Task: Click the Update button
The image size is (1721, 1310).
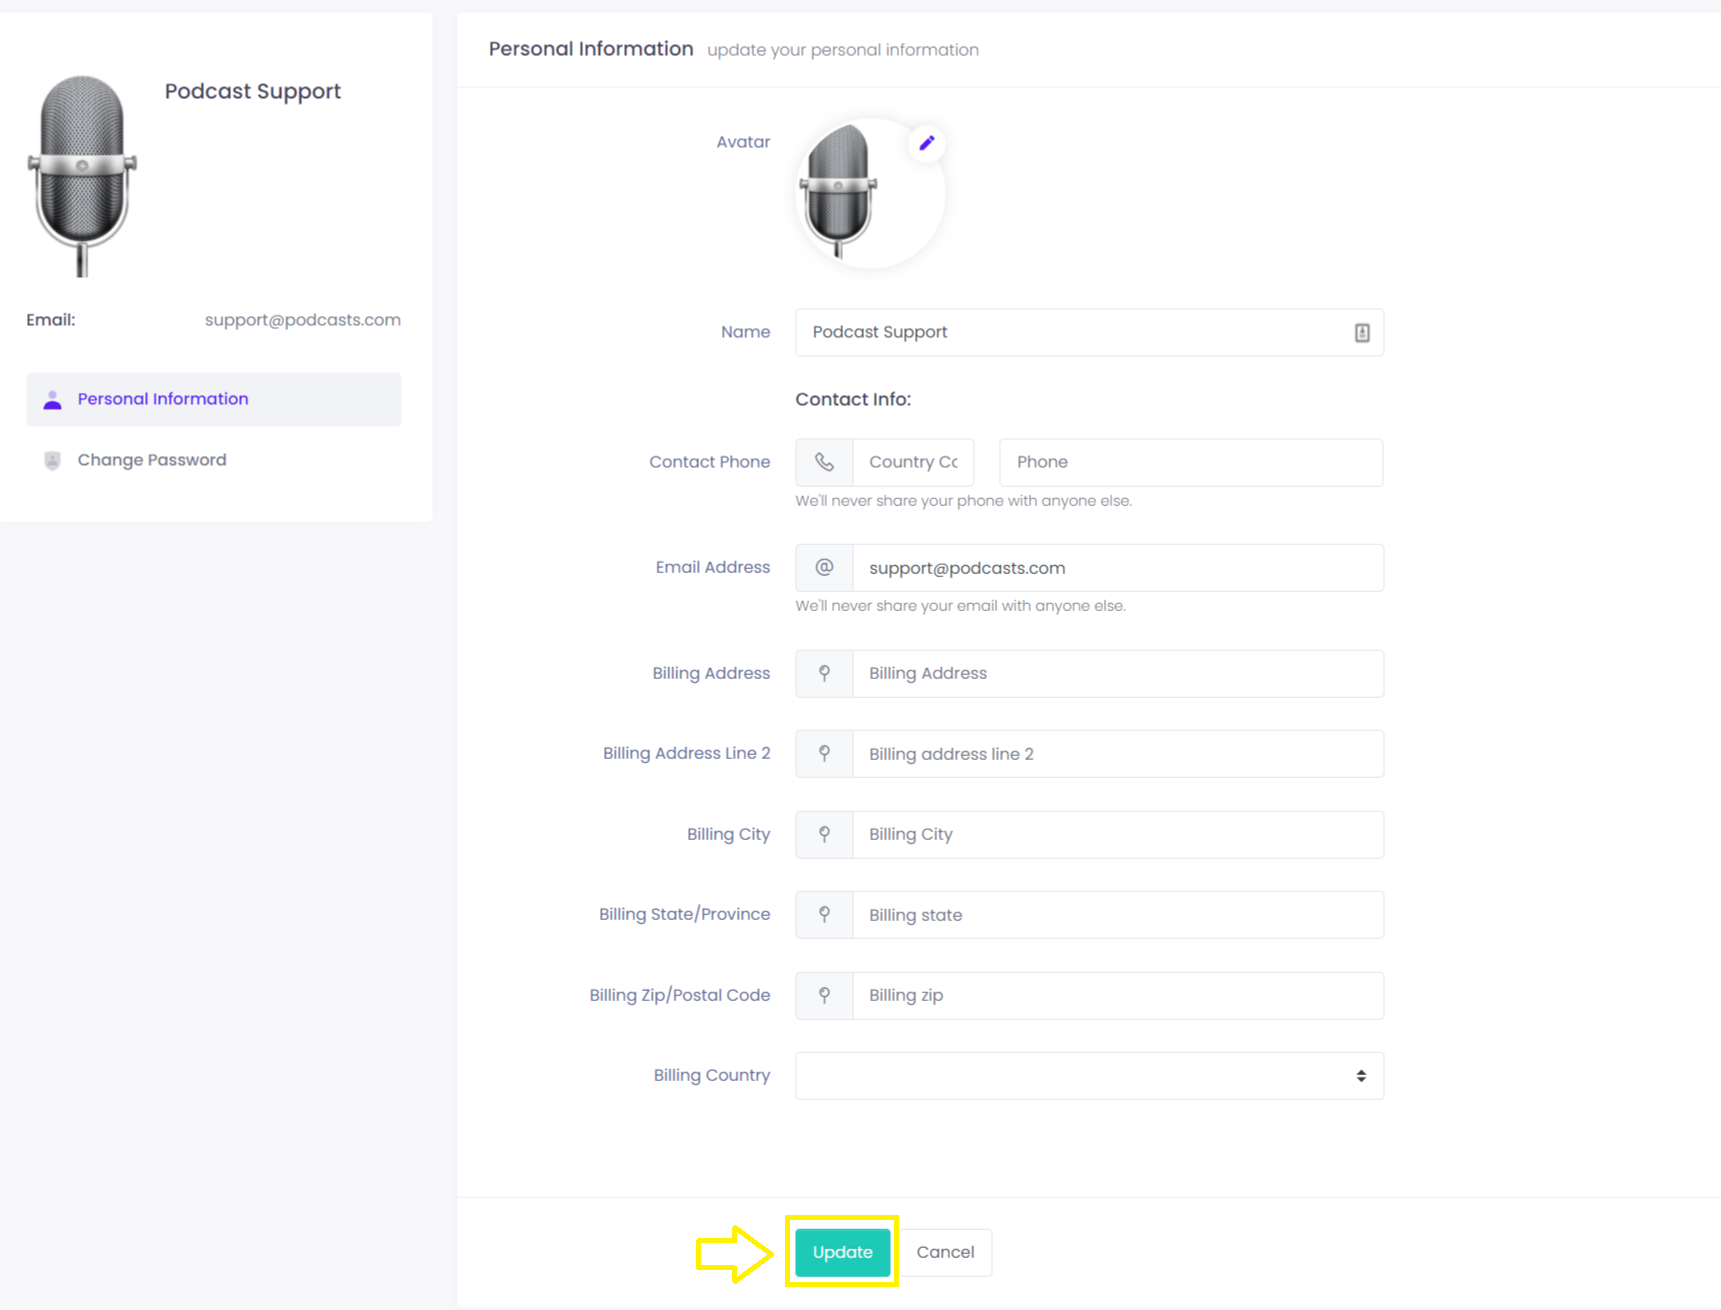Action: tap(843, 1252)
